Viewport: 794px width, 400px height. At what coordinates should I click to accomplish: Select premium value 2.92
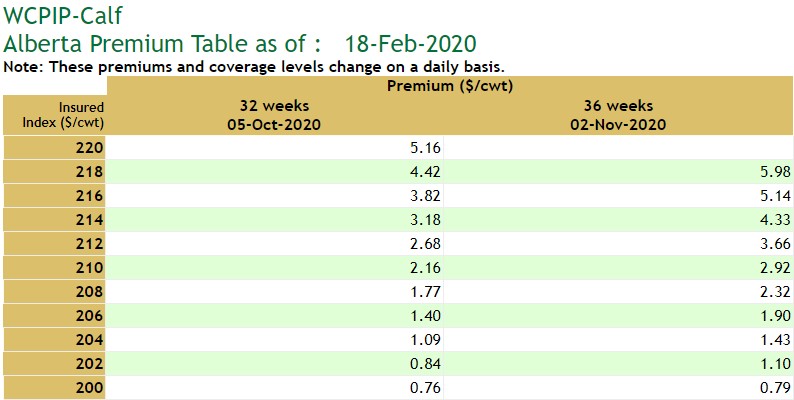(x=774, y=268)
